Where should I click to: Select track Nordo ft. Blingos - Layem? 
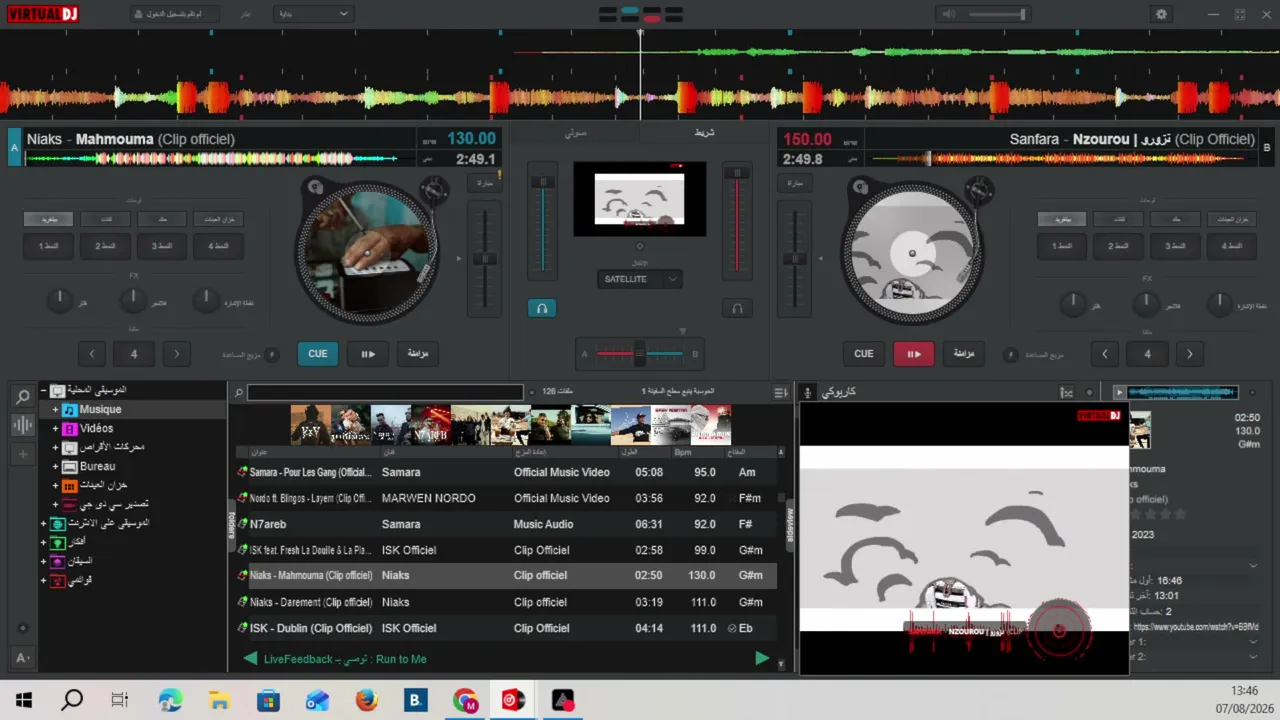[506, 498]
